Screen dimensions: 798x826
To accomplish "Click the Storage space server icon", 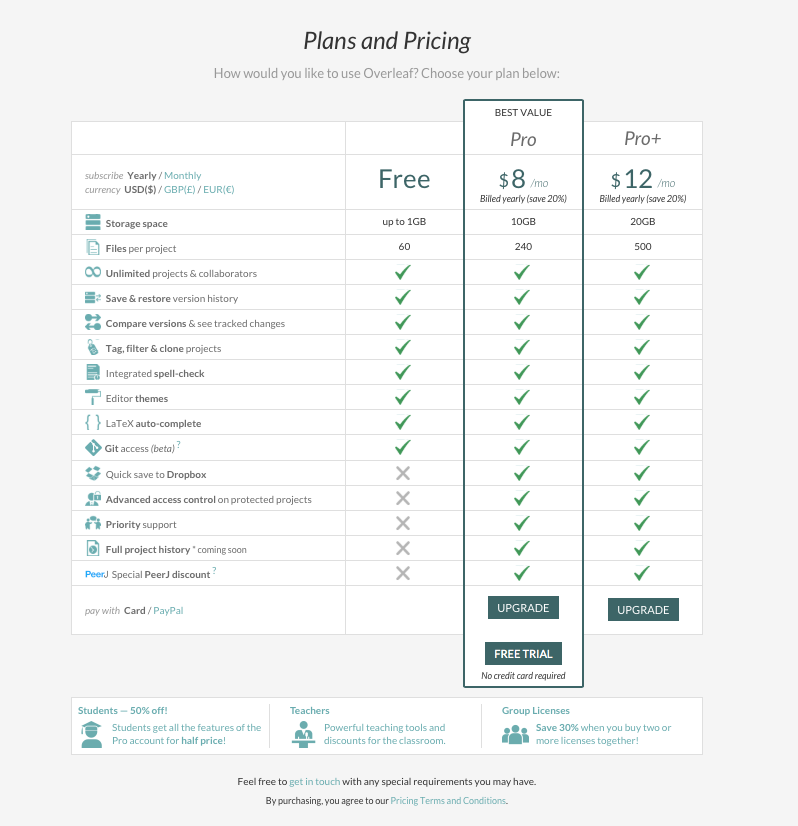I will click(x=93, y=222).
